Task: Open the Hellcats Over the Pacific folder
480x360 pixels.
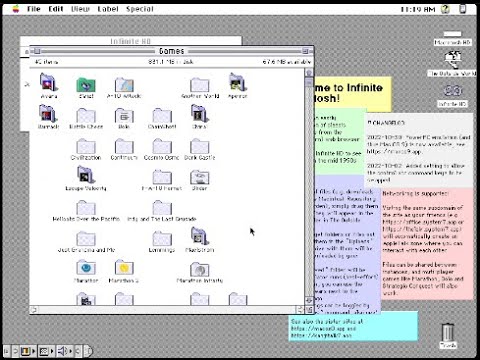Action: pyautogui.click(x=86, y=208)
